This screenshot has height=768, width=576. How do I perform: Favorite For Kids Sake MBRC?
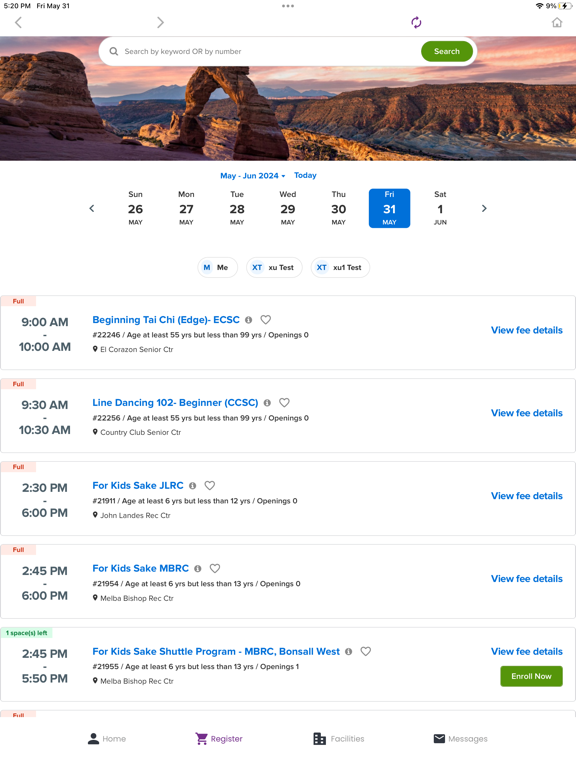215,568
